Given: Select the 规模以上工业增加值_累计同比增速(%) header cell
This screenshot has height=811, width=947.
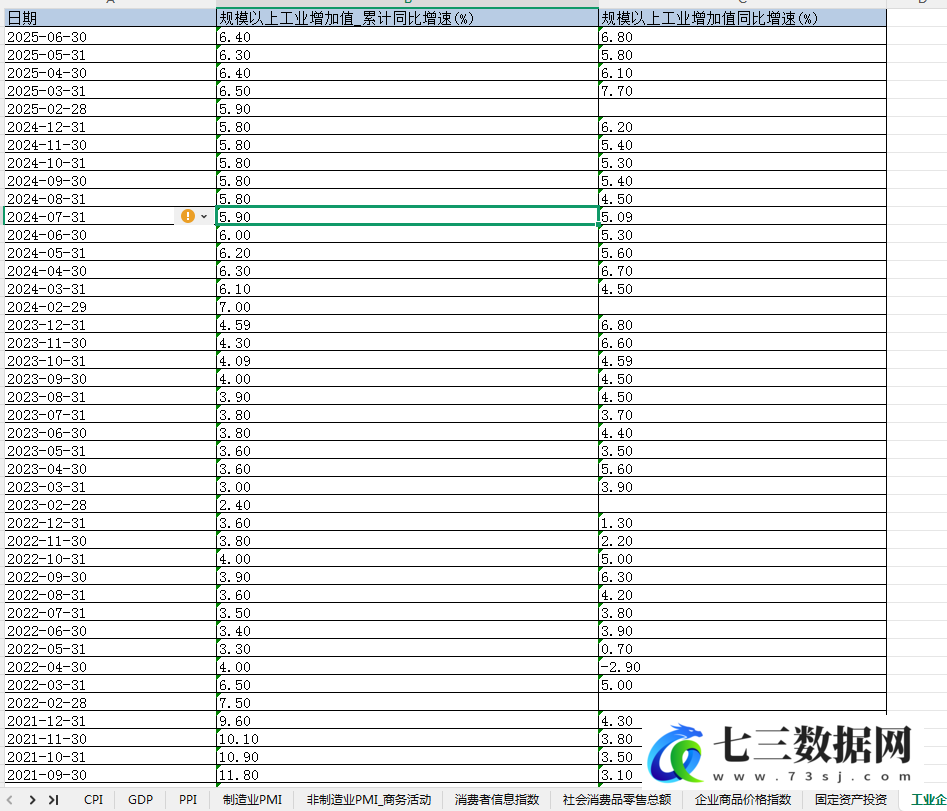Looking at the screenshot, I should point(408,18).
